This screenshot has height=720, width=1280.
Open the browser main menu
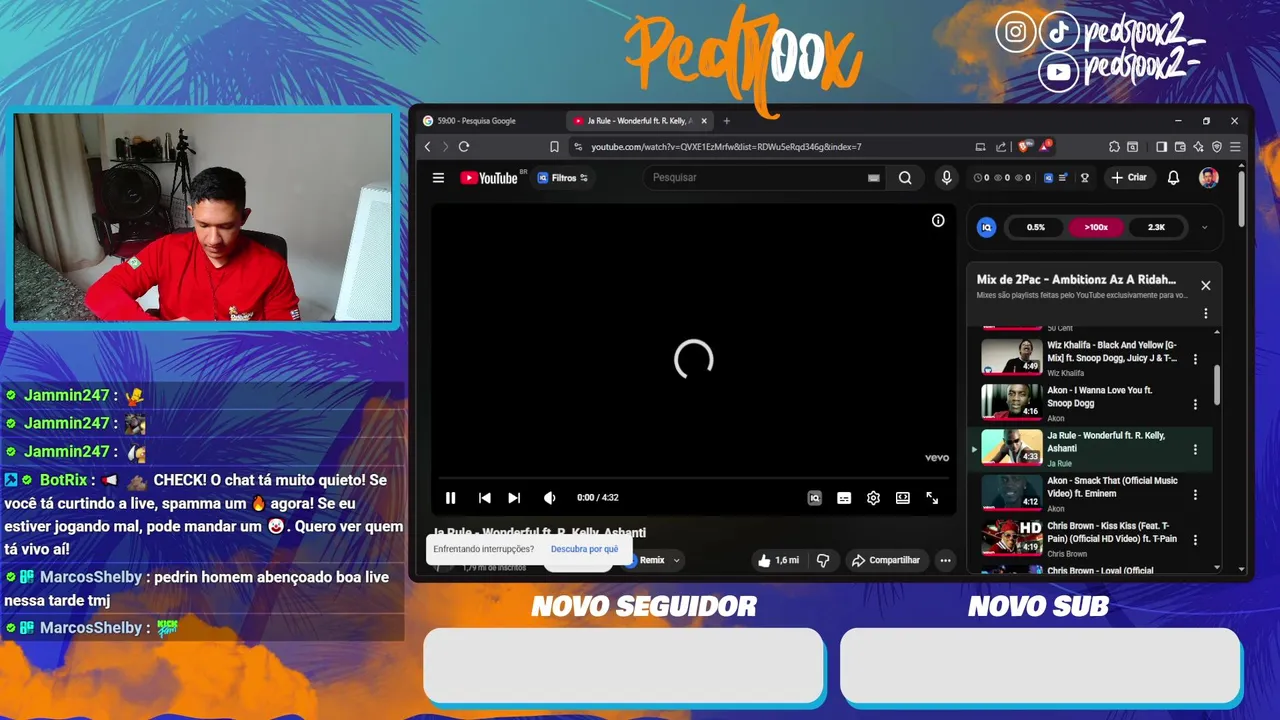(1236, 147)
